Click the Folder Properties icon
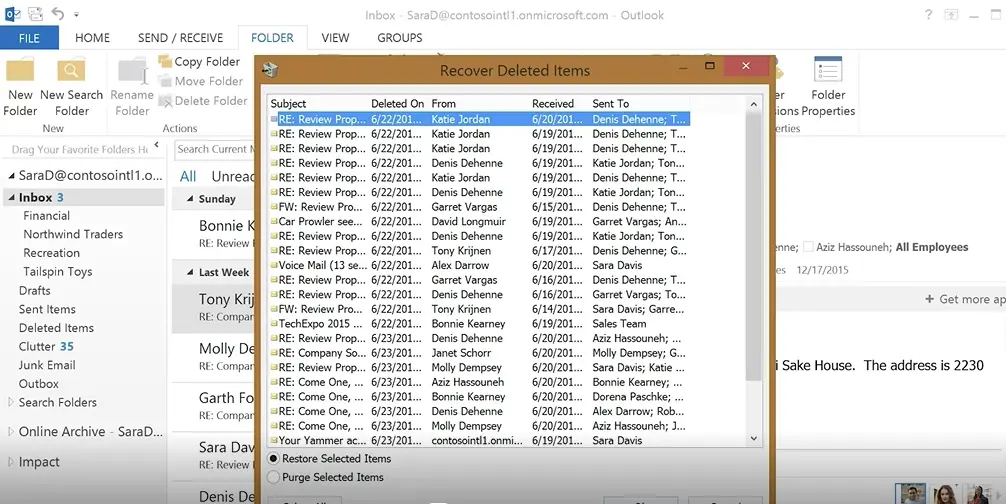 pos(828,69)
